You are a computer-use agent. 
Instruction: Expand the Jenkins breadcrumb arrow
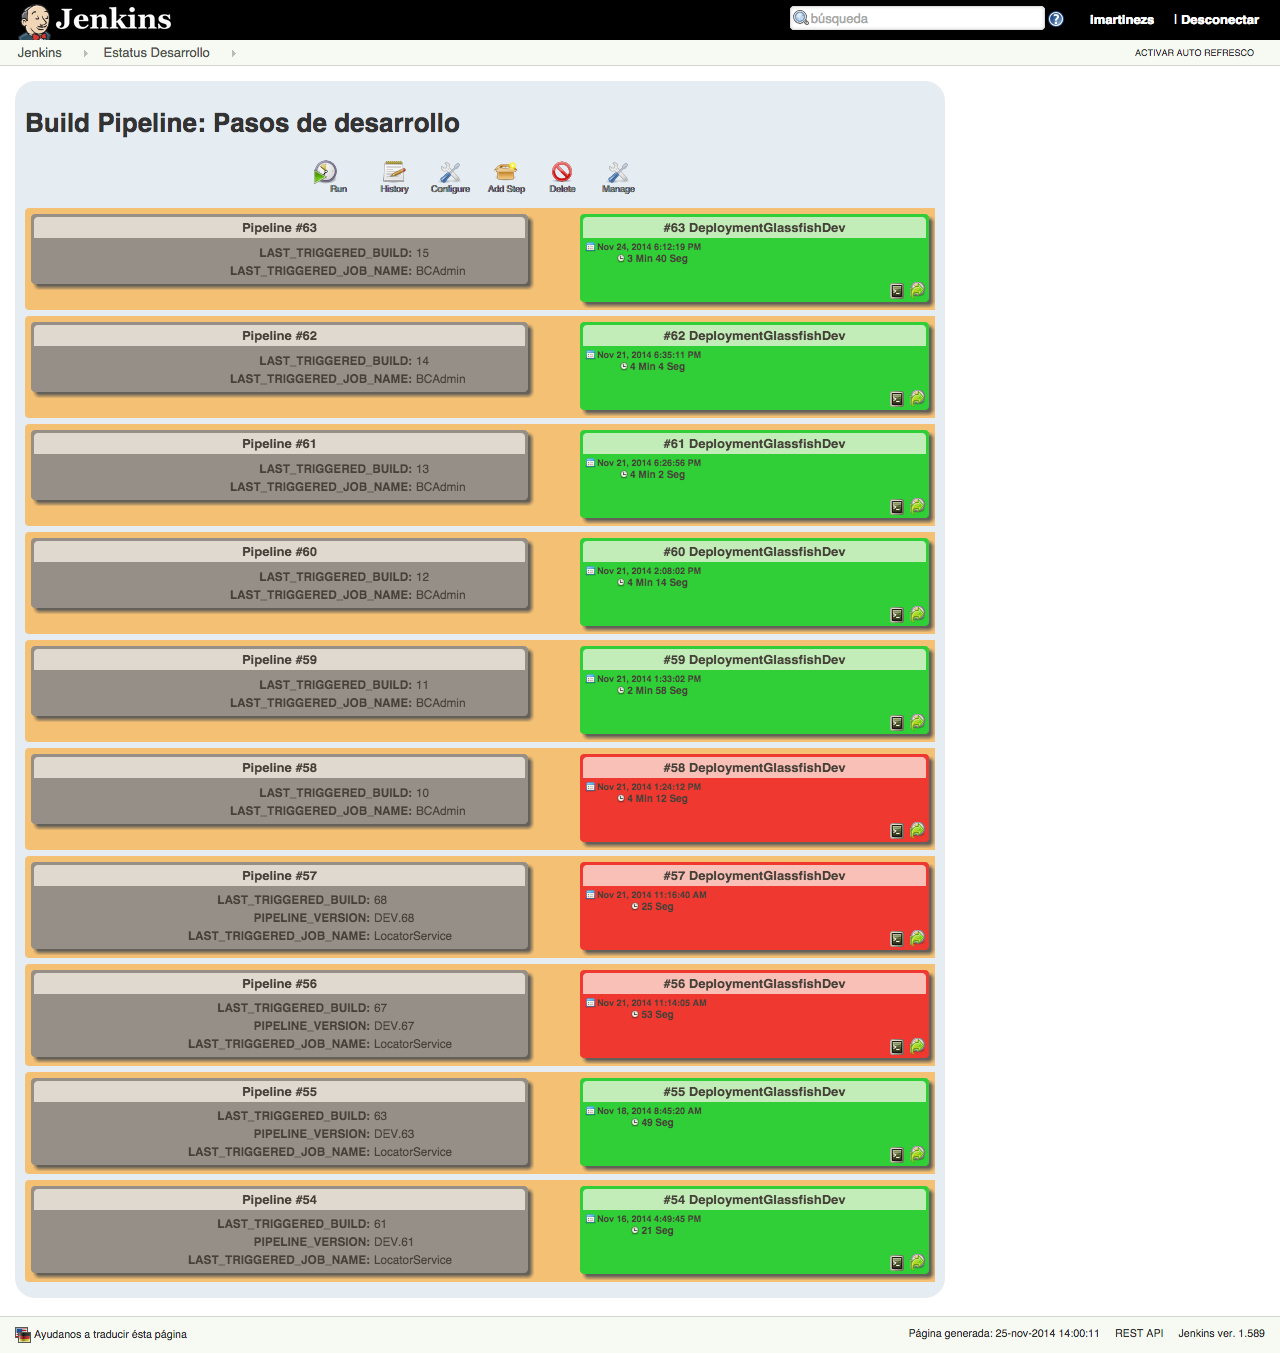[85, 53]
